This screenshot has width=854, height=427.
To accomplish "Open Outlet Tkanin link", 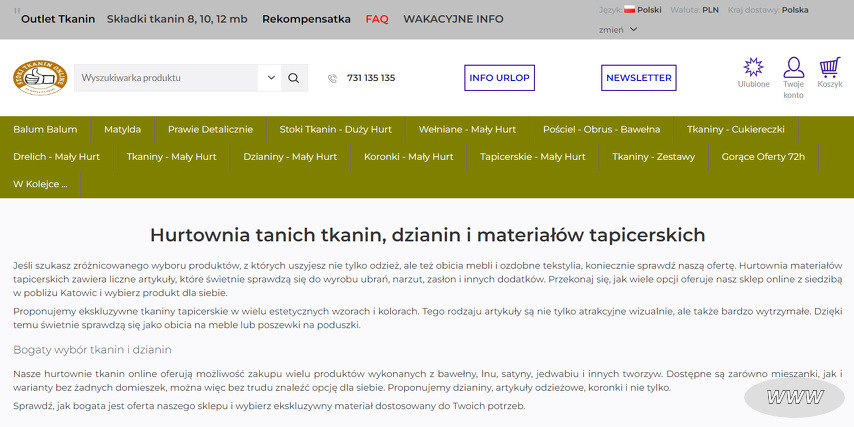I will click(58, 19).
